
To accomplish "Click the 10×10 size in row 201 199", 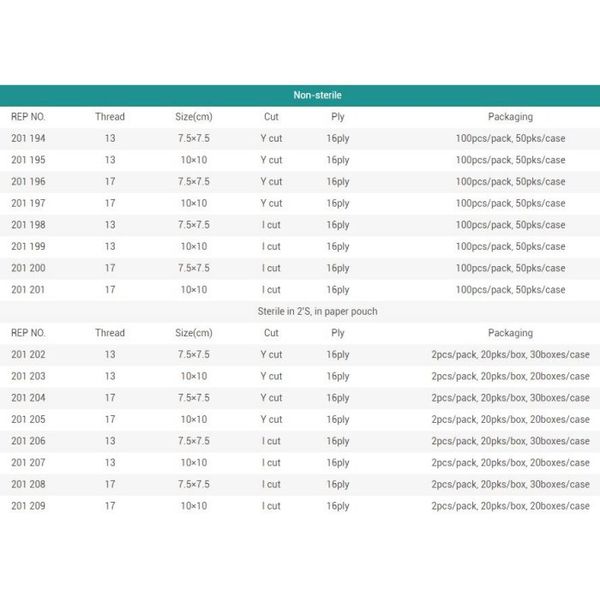I will click(x=194, y=246).
